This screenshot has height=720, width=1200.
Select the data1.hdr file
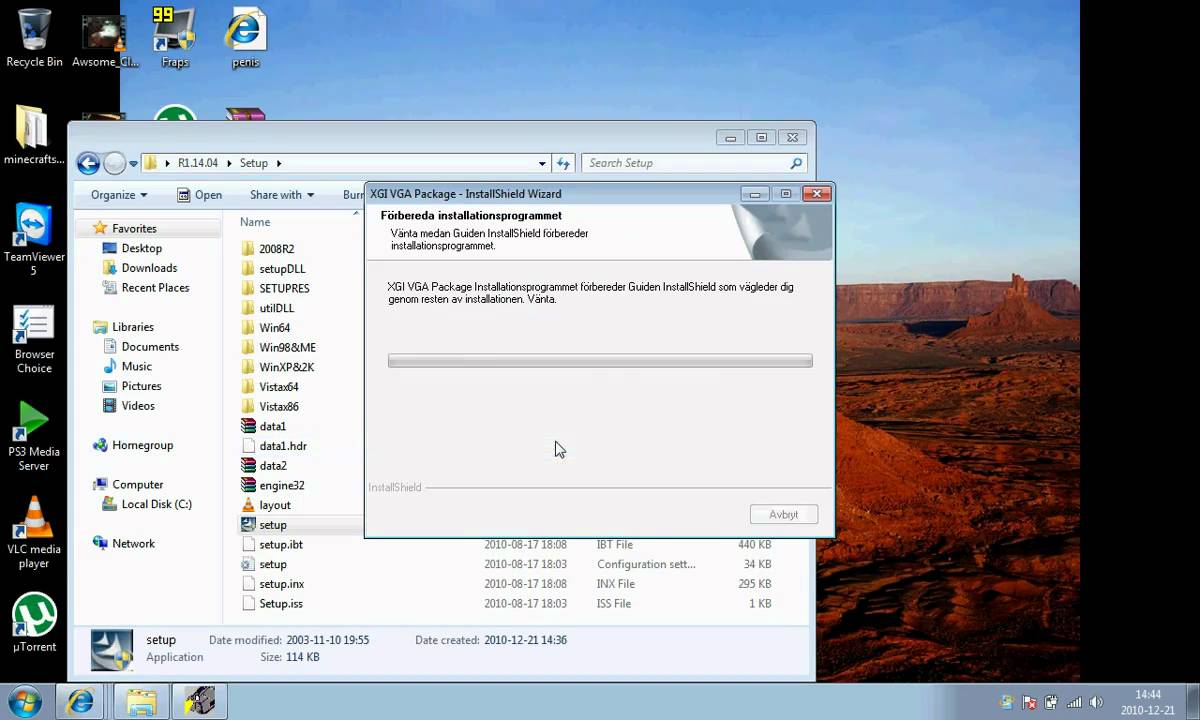283,446
